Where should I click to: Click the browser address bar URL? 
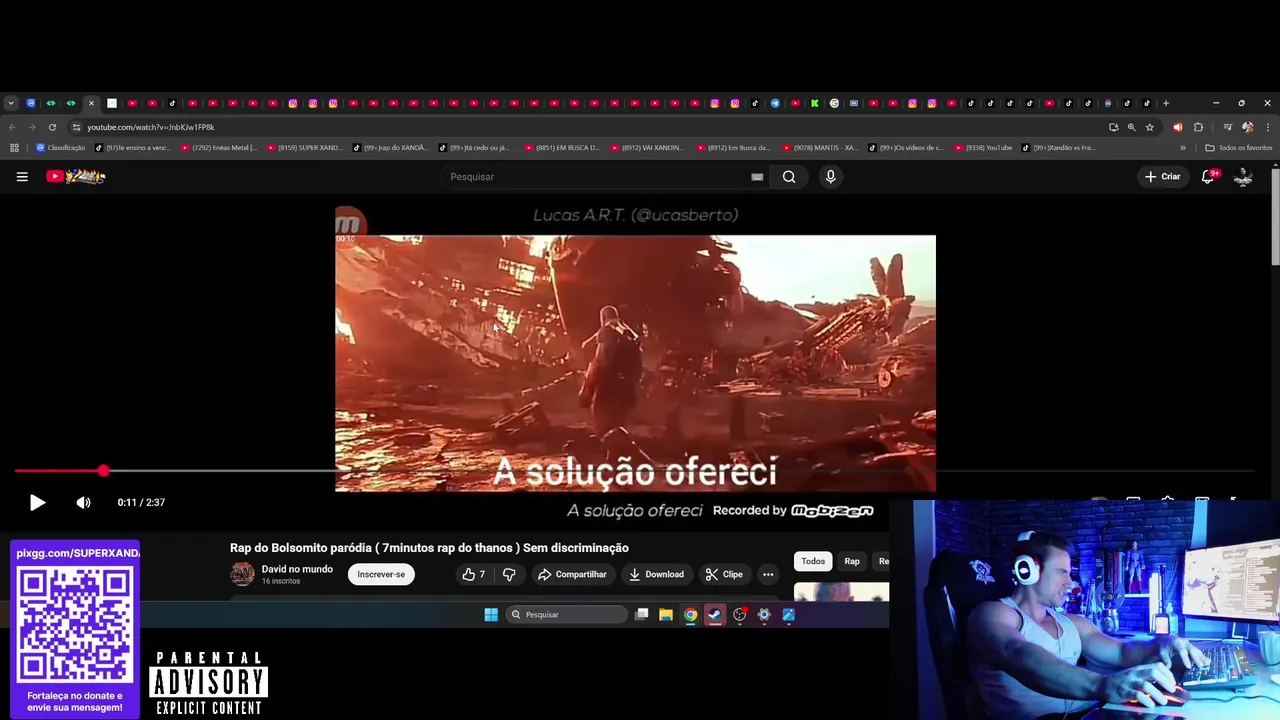[x=150, y=127]
